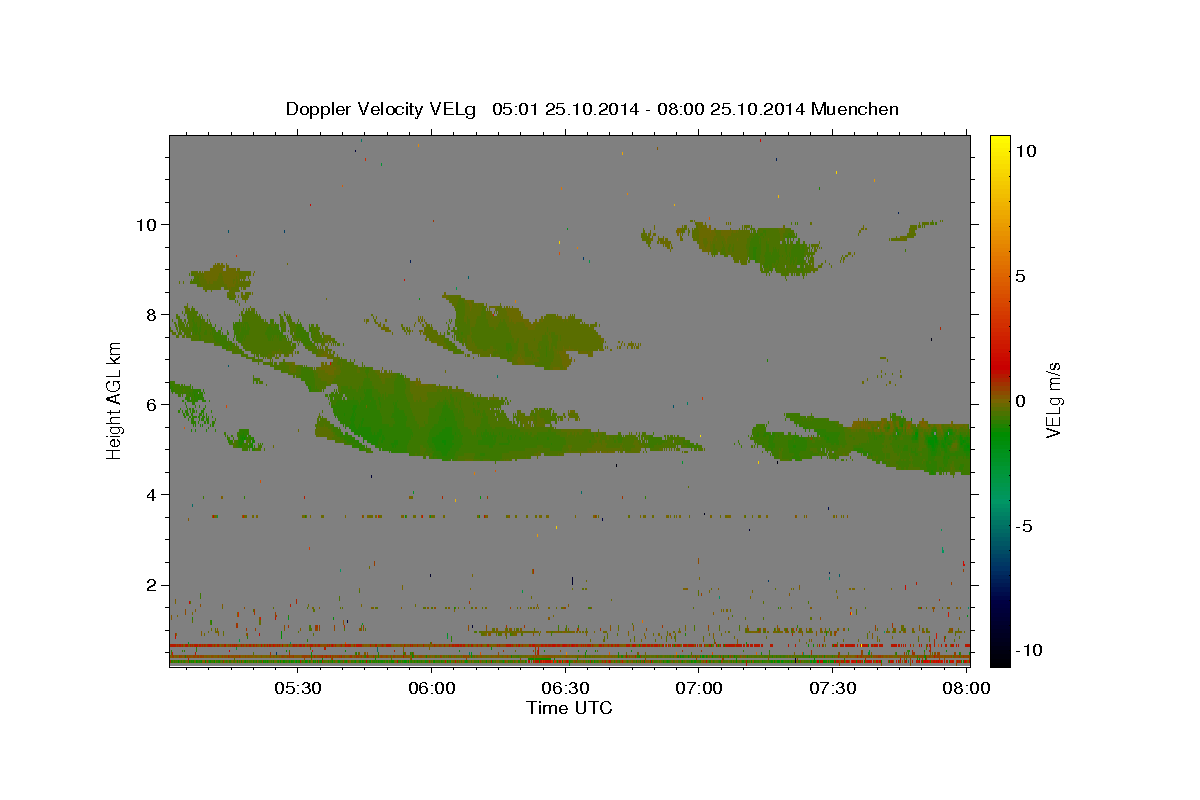Click the 'VELg m/s' colorbar label
1200x800 pixels.
click(1053, 400)
